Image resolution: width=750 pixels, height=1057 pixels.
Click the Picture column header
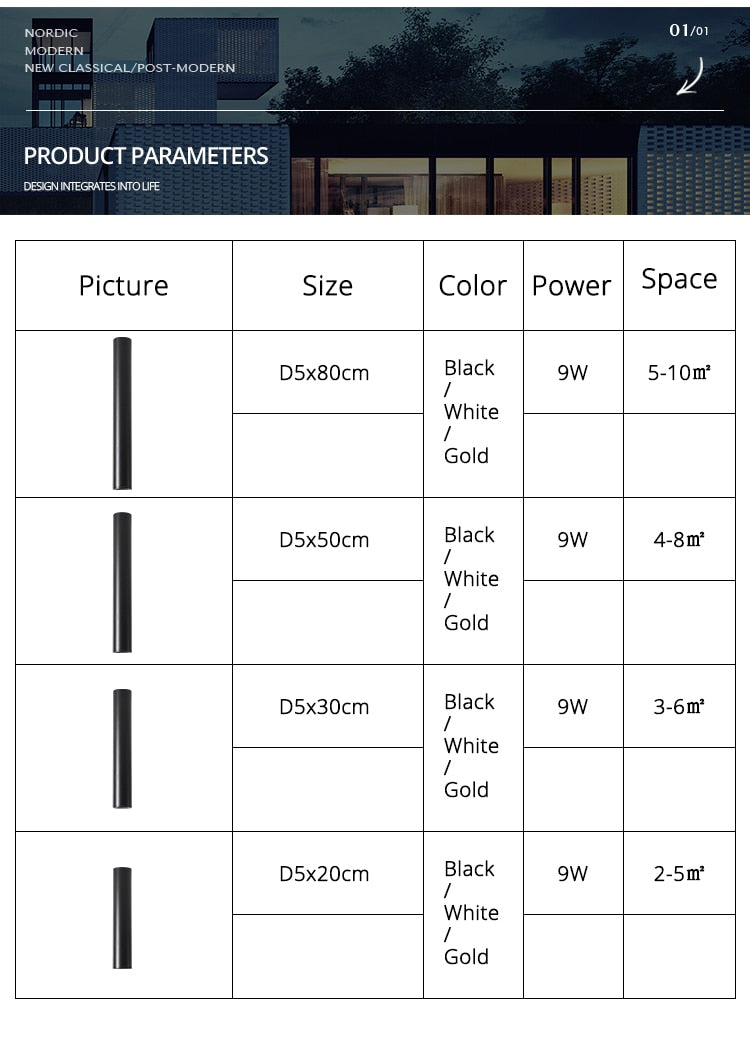pos(124,286)
